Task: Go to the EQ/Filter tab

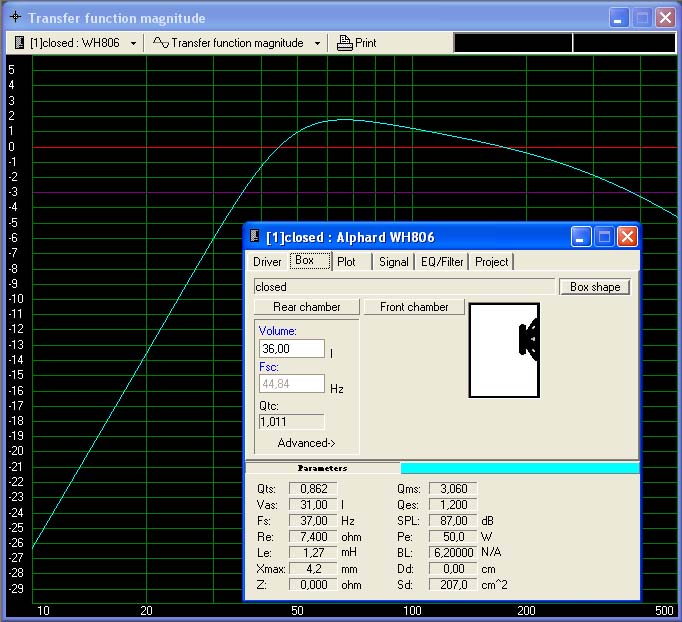Action: click(442, 262)
